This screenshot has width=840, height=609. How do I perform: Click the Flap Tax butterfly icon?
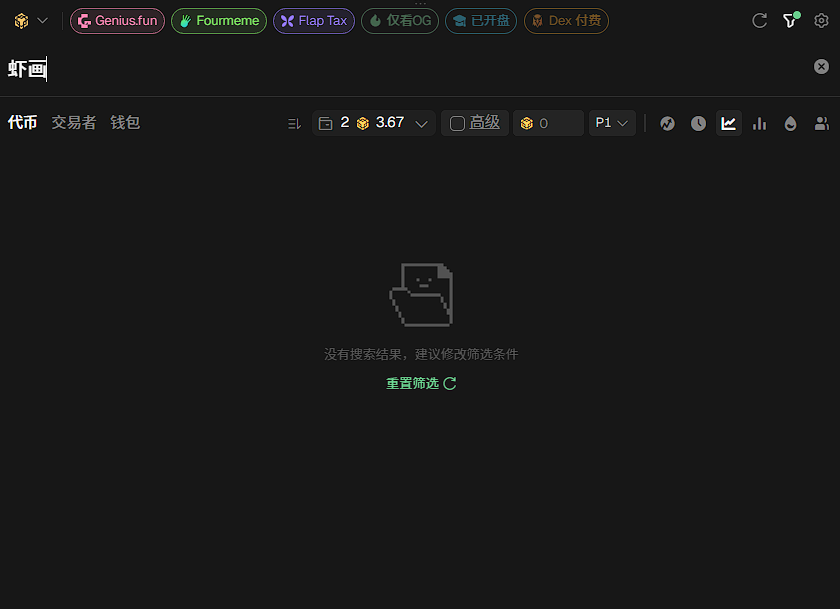(x=288, y=21)
